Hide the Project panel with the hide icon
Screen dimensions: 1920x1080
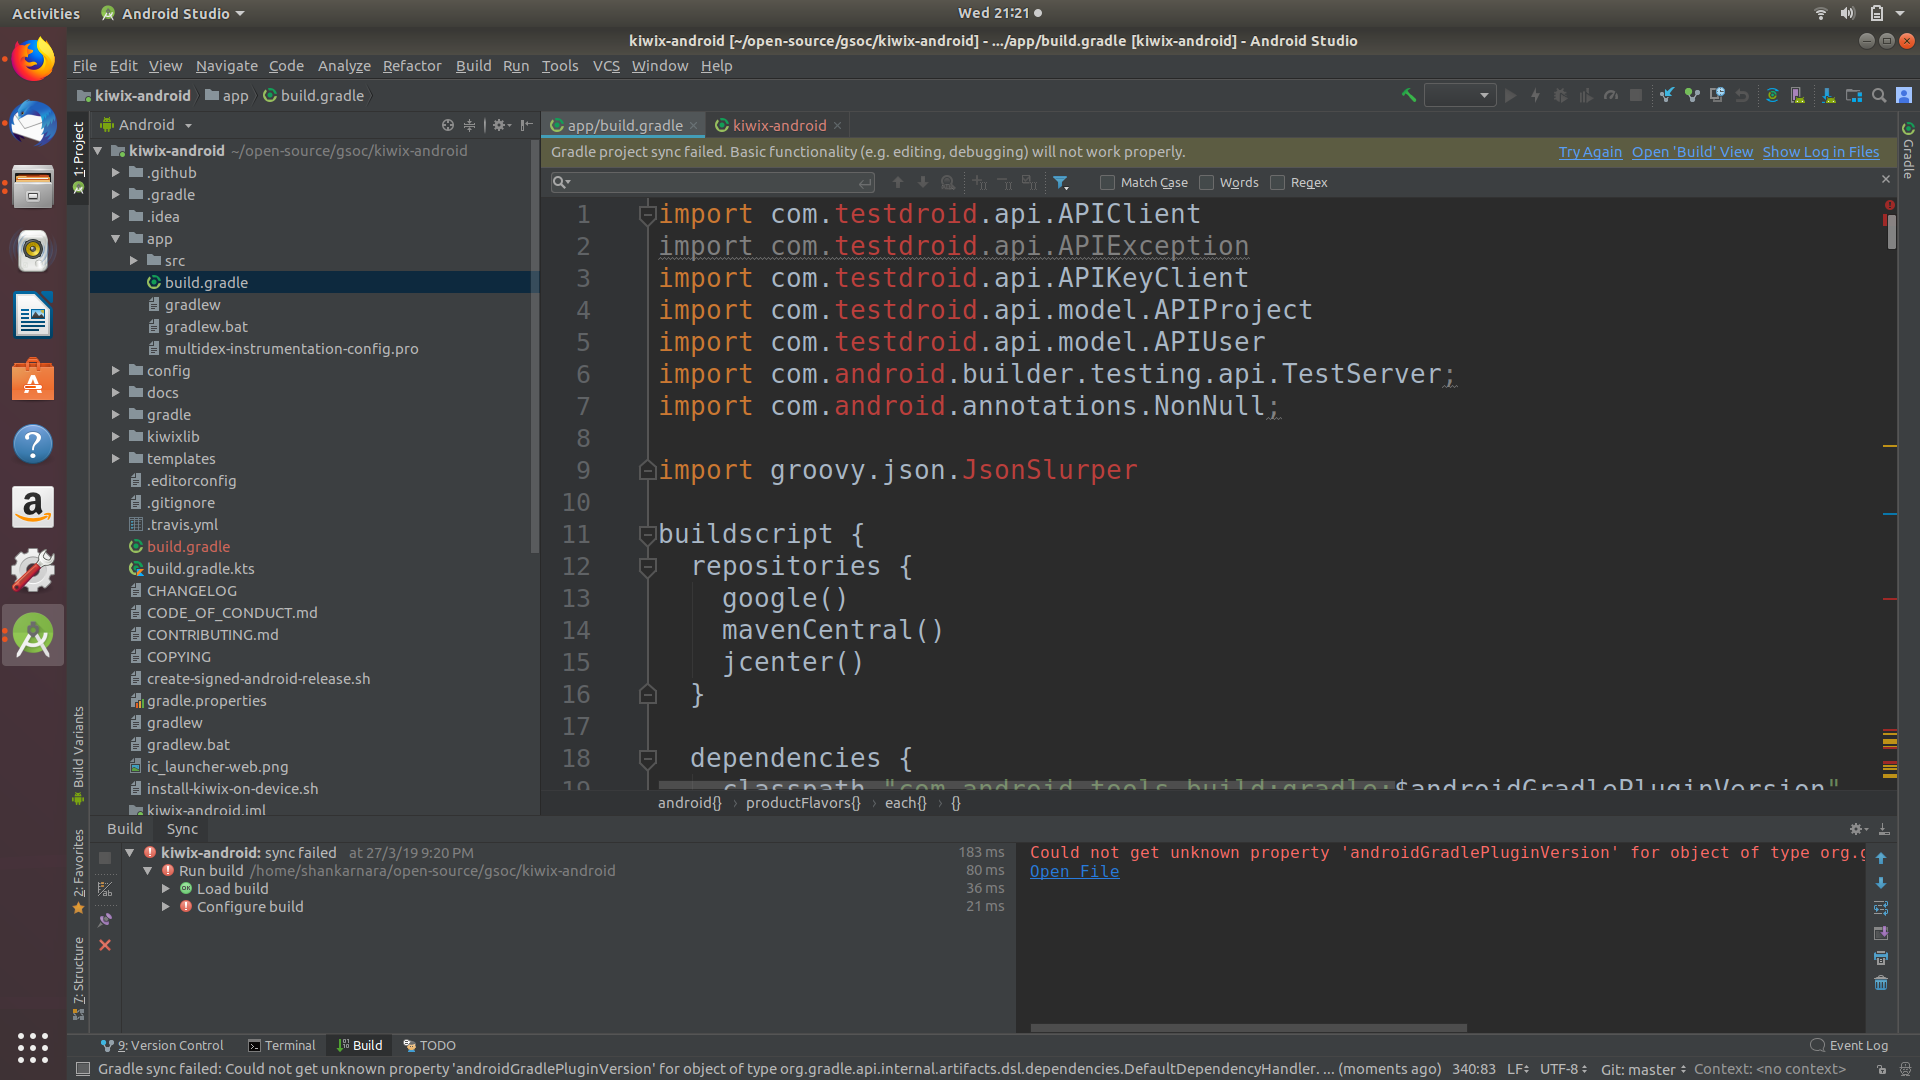pyautogui.click(x=526, y=125)
